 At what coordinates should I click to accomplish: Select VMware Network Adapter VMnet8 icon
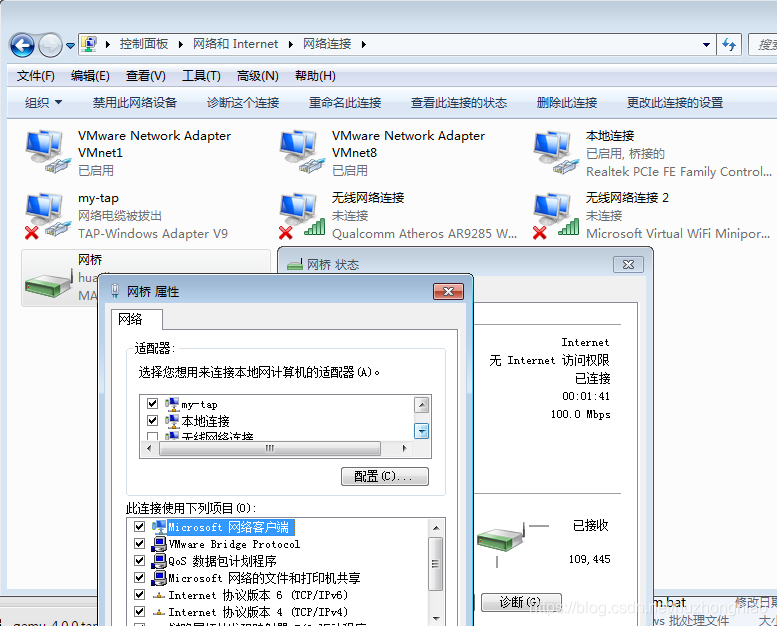click(x=302, y=152)
